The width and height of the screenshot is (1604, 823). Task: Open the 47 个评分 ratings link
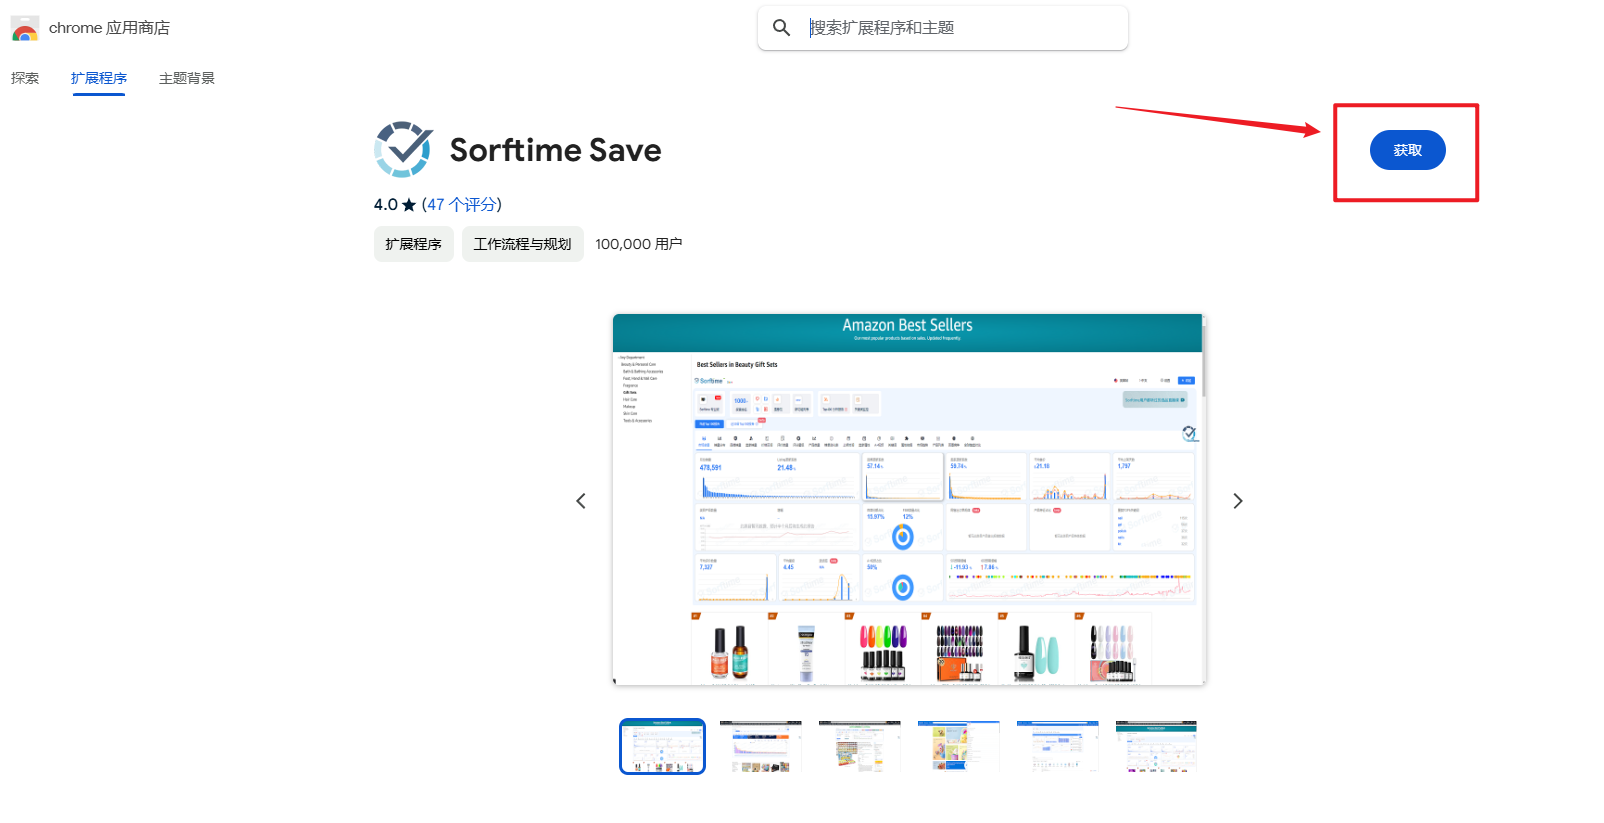coord(462,204)
